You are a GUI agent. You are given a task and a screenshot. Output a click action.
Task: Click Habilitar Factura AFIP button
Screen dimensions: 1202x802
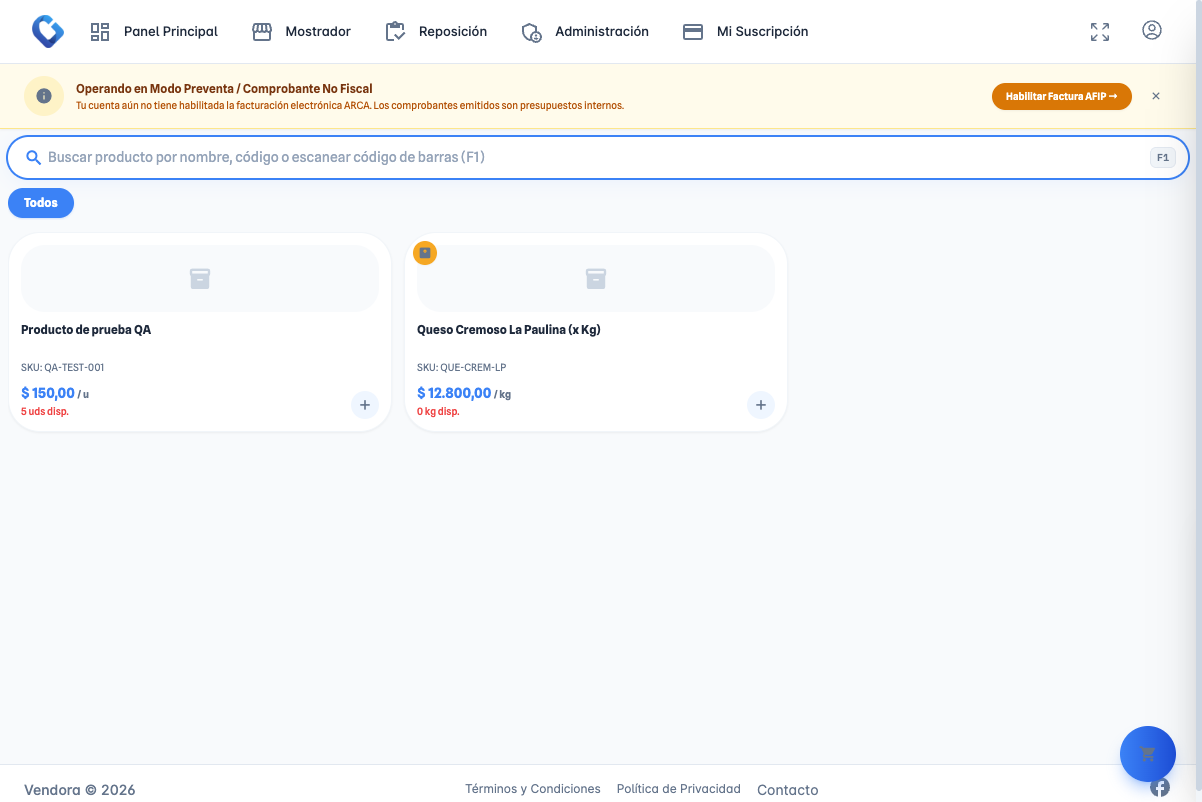tap(1062, 96)
